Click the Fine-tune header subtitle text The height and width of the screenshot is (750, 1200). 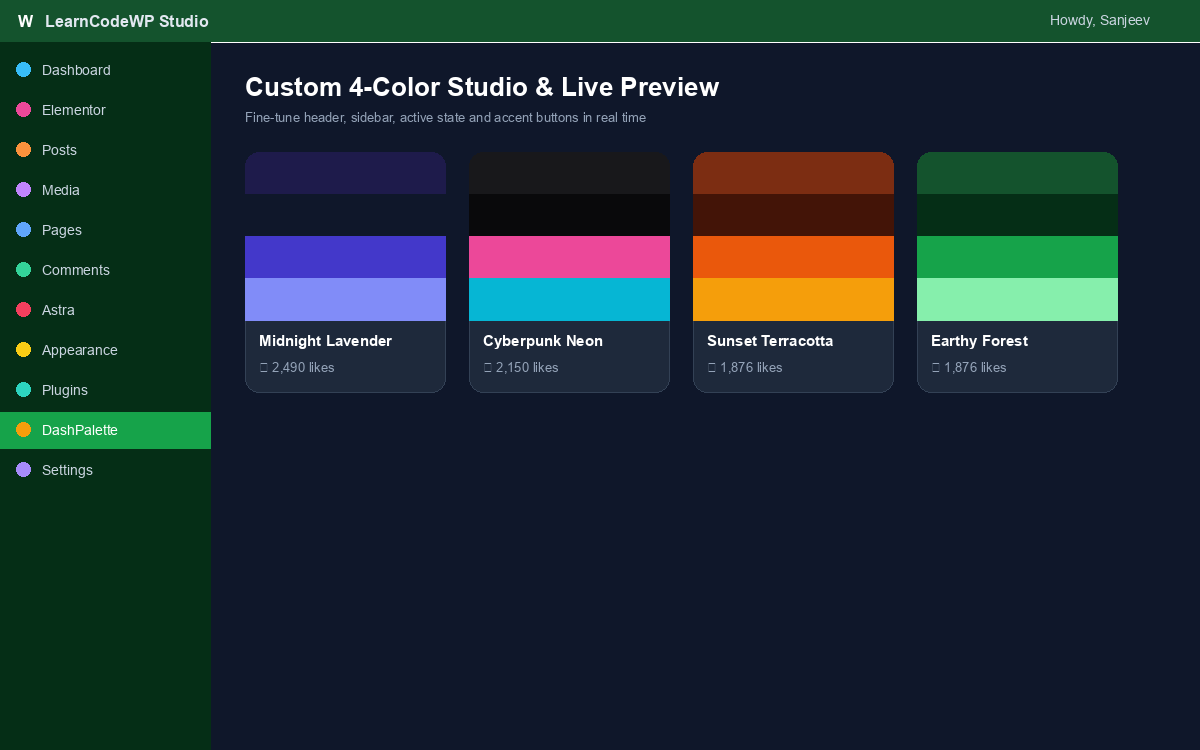click(x=445, y=117)
